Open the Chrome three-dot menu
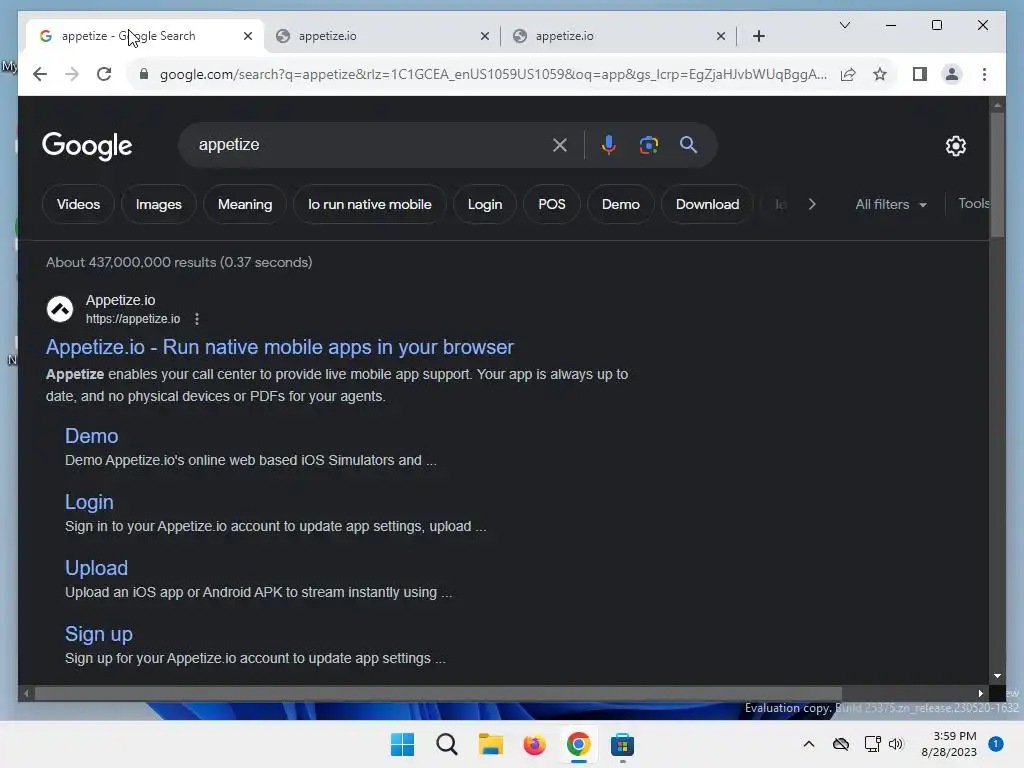 pos(984,74)
